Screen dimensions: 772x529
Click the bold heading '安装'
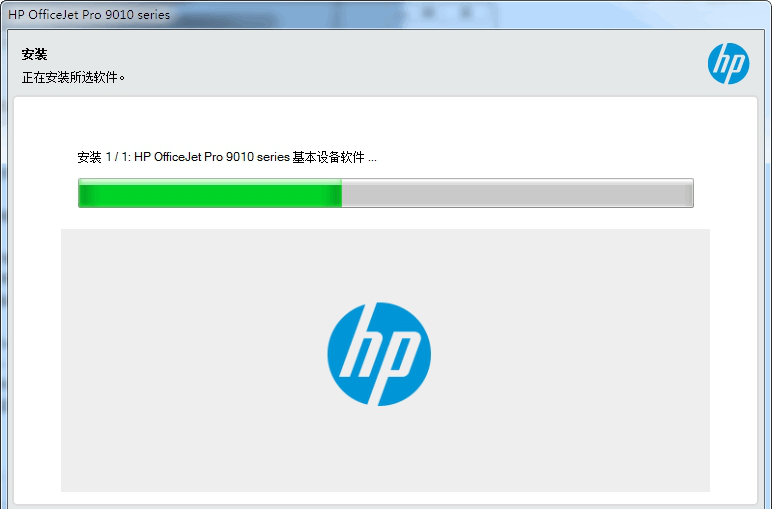coord(34,54)
